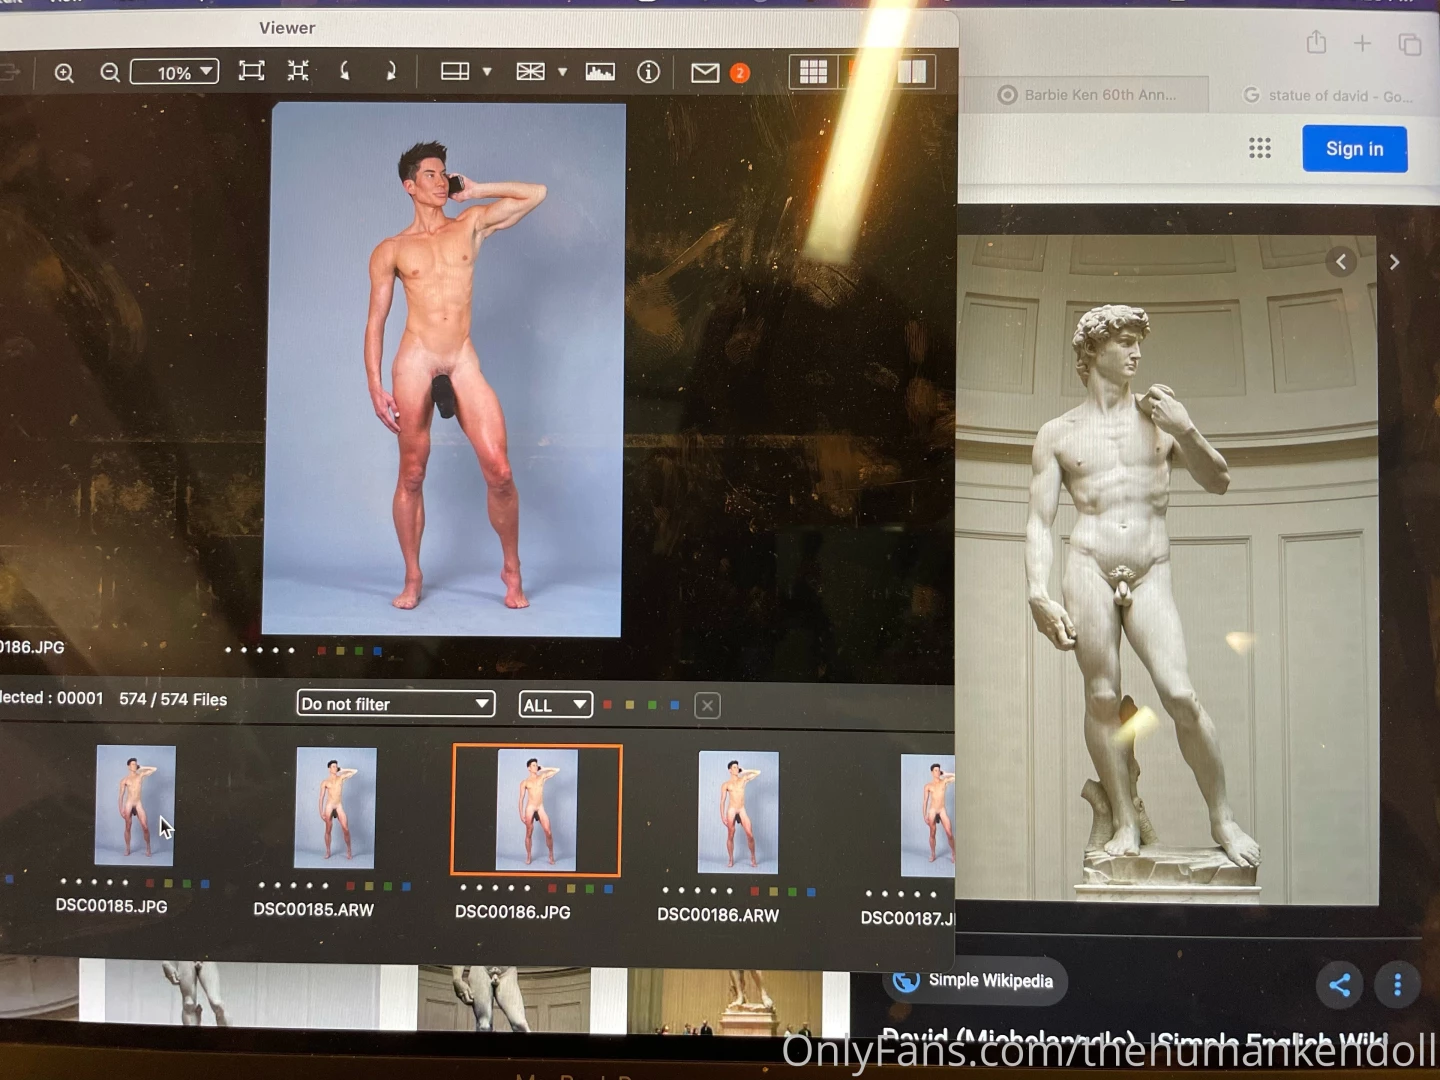Filter by red color label
1440x1080 pixels.
607,705
